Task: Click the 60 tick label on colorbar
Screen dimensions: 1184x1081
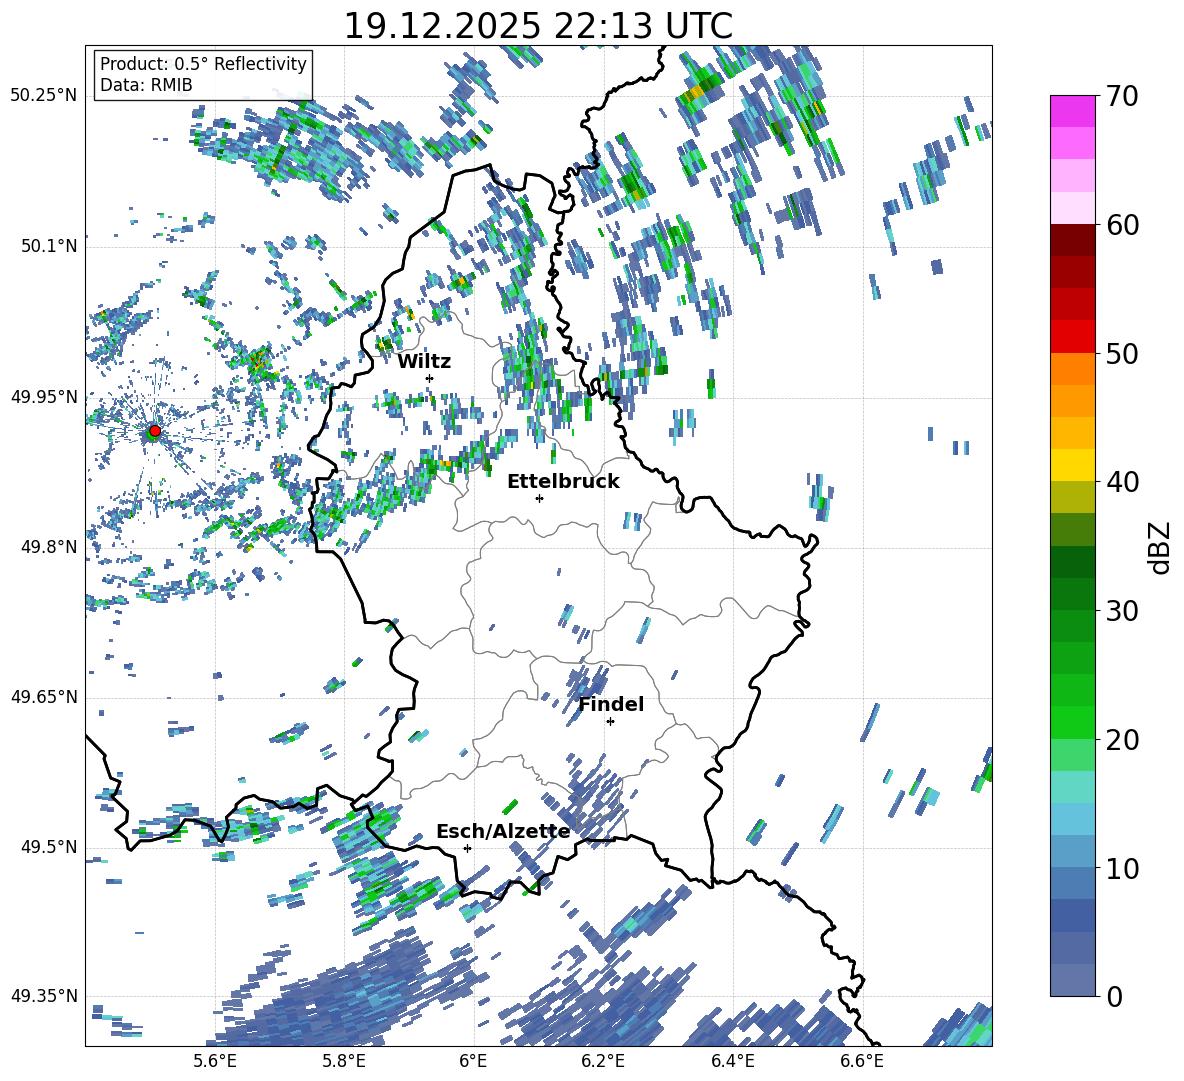Action: click(x=1122, y=225)
